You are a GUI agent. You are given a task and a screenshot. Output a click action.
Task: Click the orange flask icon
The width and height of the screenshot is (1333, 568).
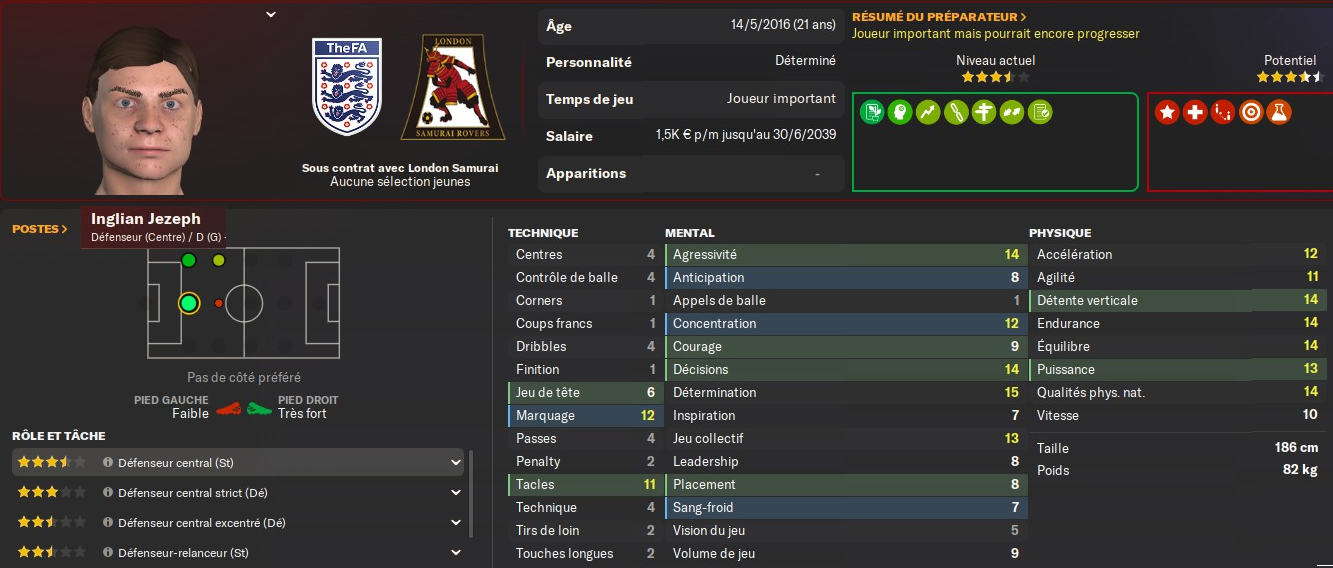(1278, 113)
